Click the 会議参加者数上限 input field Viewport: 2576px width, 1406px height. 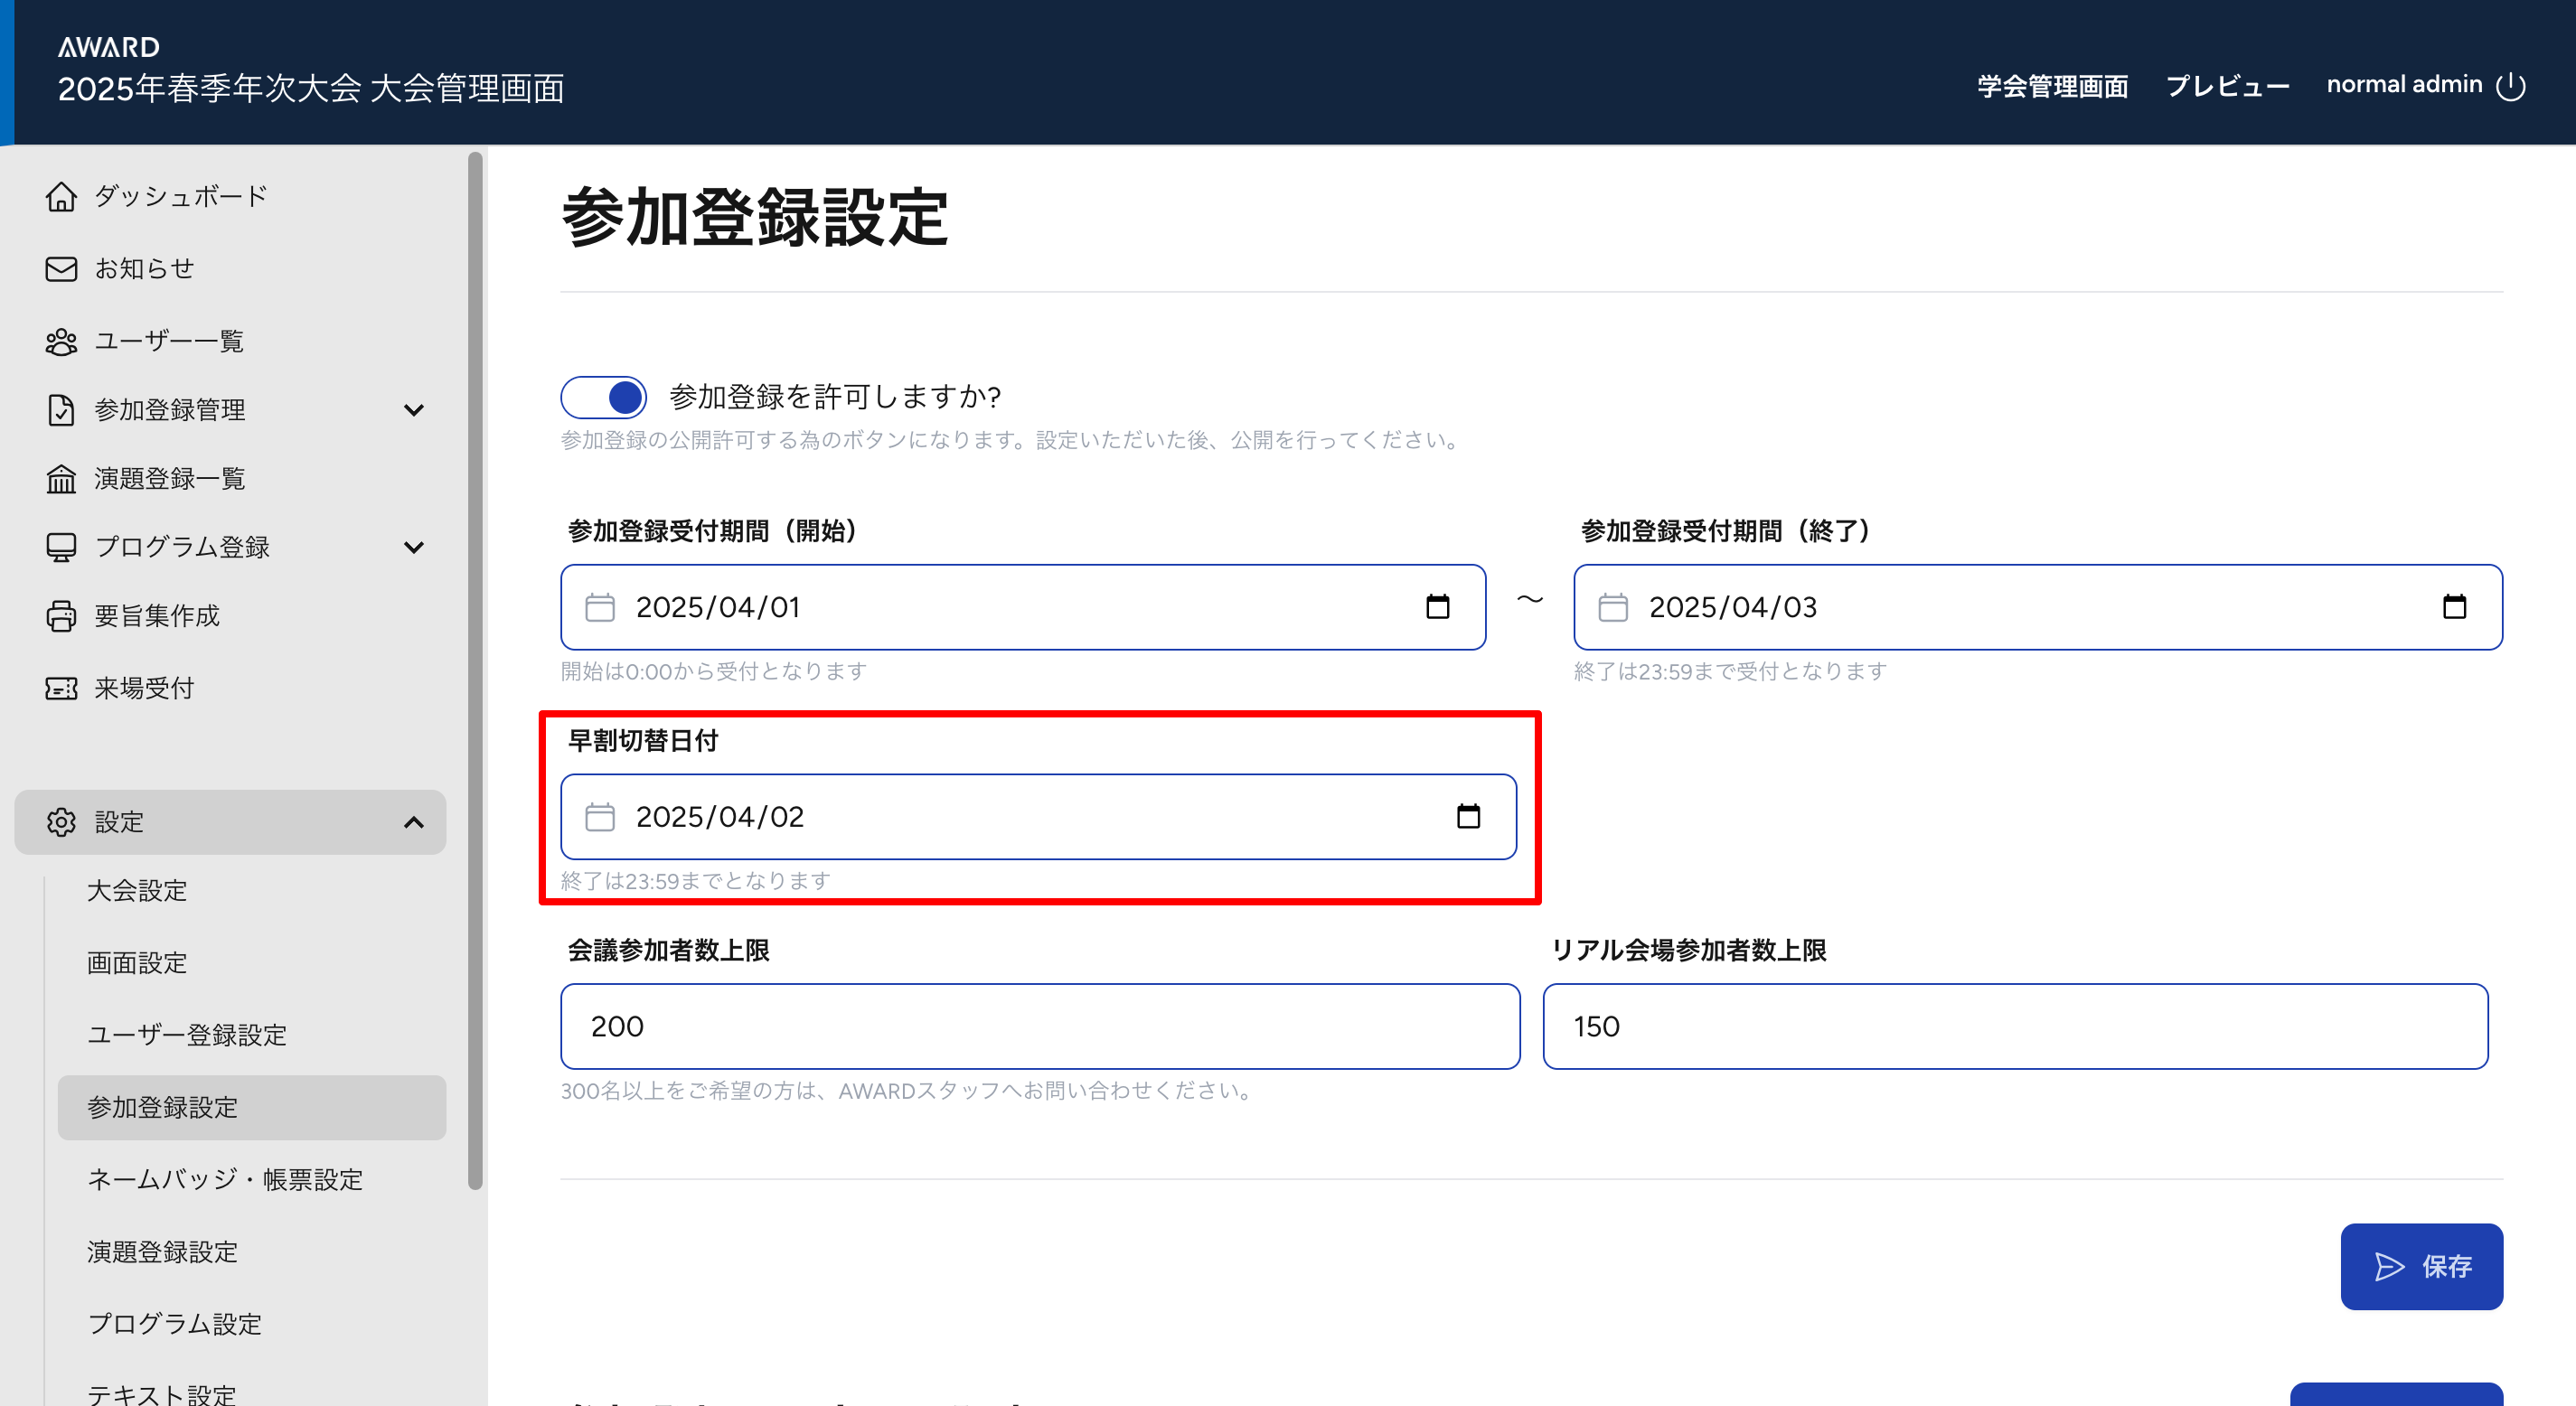tap(1040, 1026)
